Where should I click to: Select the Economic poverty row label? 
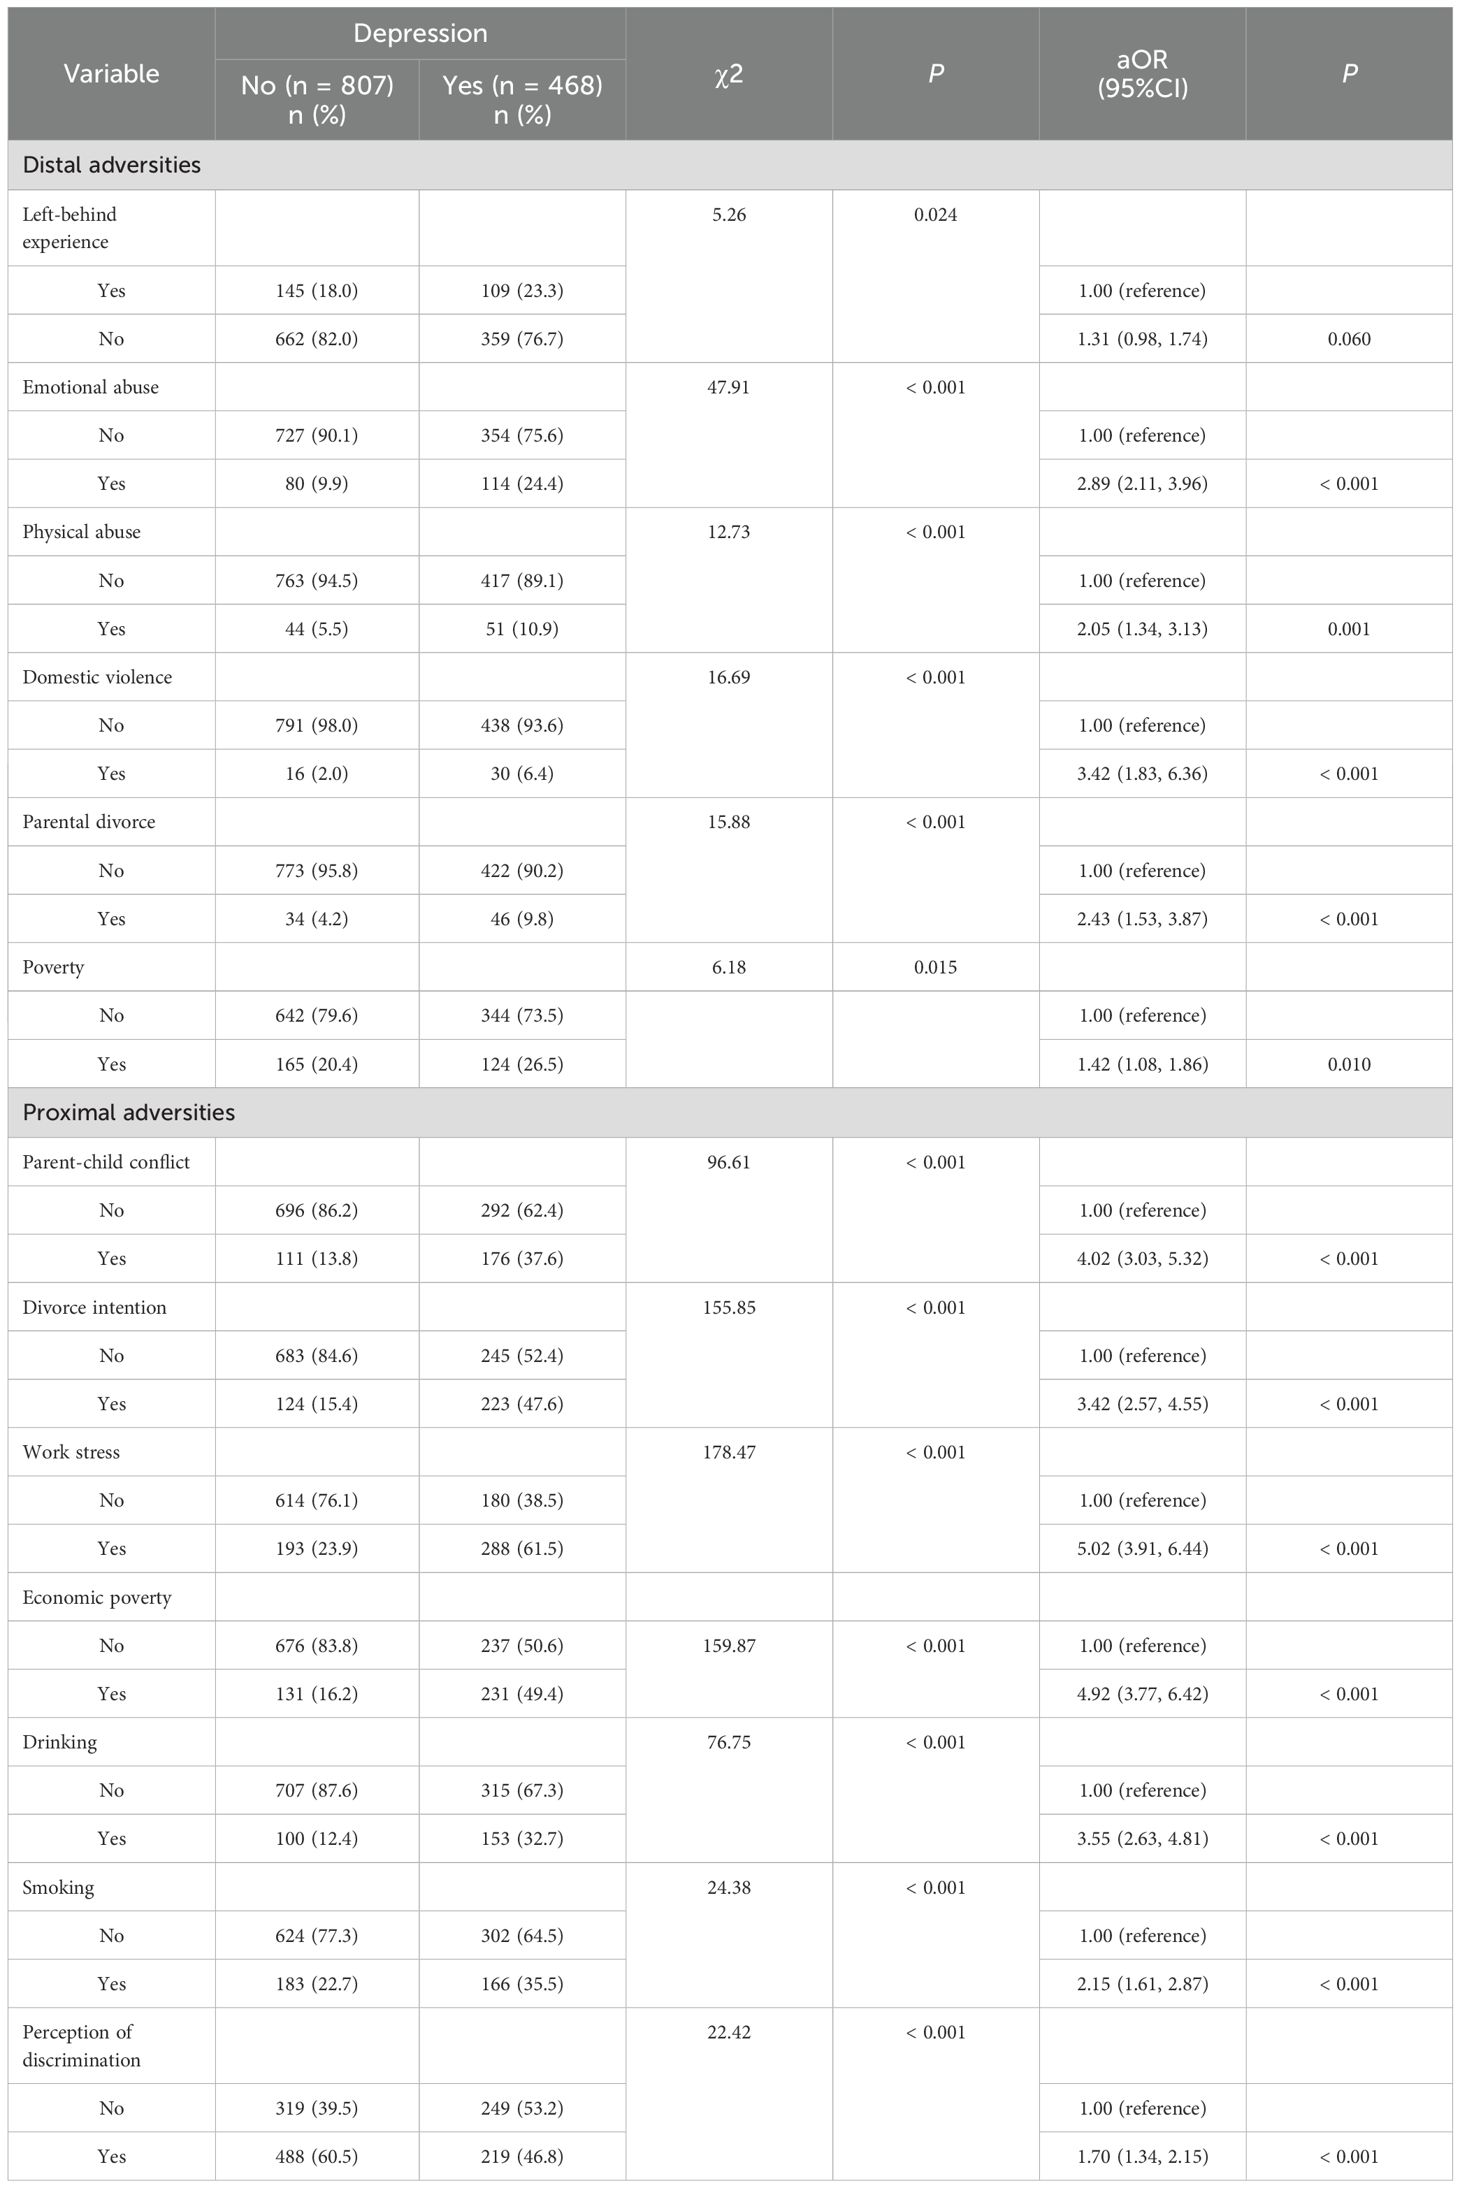[x=97, y=1597]
